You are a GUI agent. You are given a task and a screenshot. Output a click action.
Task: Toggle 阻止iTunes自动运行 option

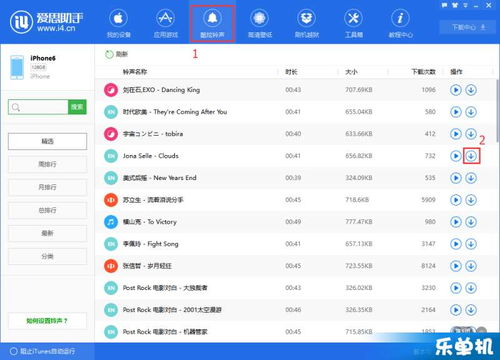(x=43, y=351)
